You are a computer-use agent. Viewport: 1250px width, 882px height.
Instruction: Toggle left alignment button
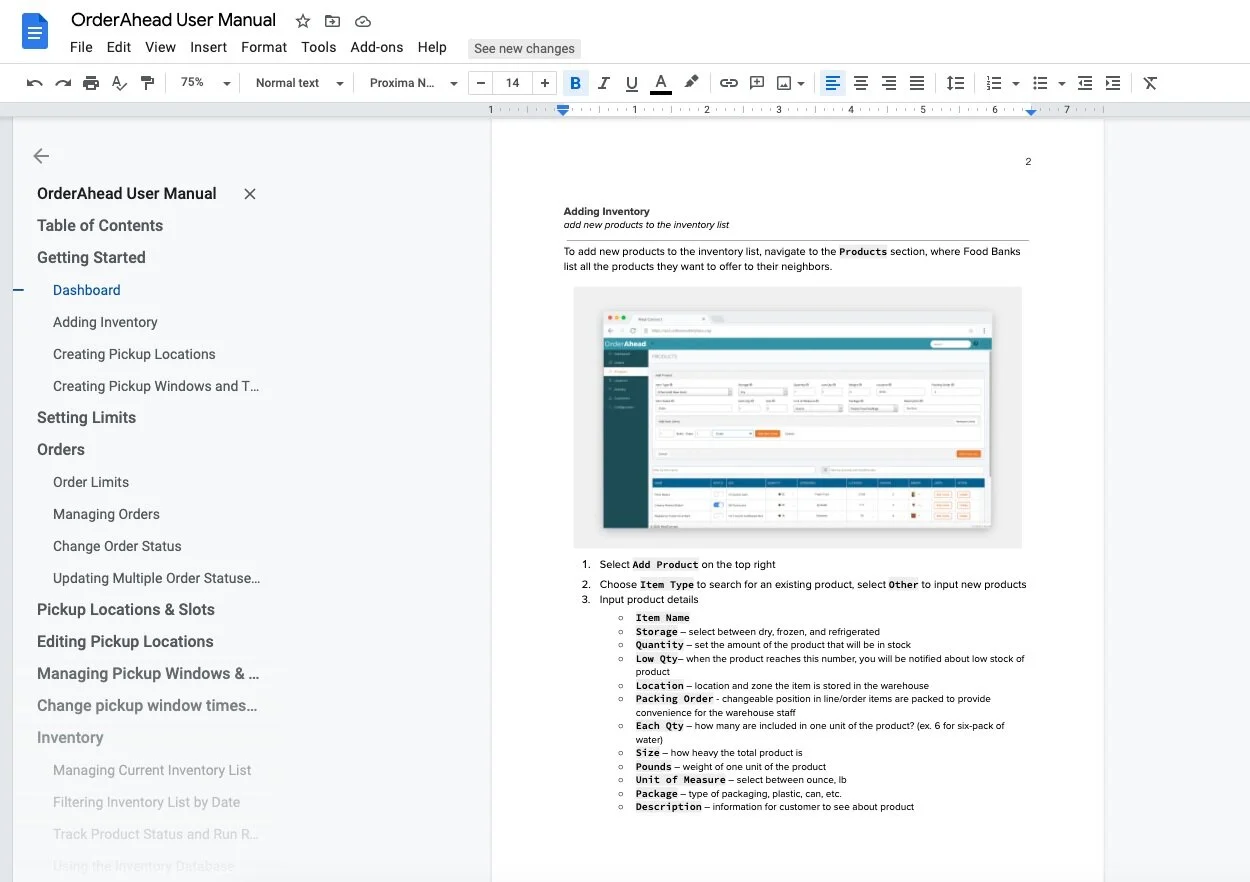(832, 83)
